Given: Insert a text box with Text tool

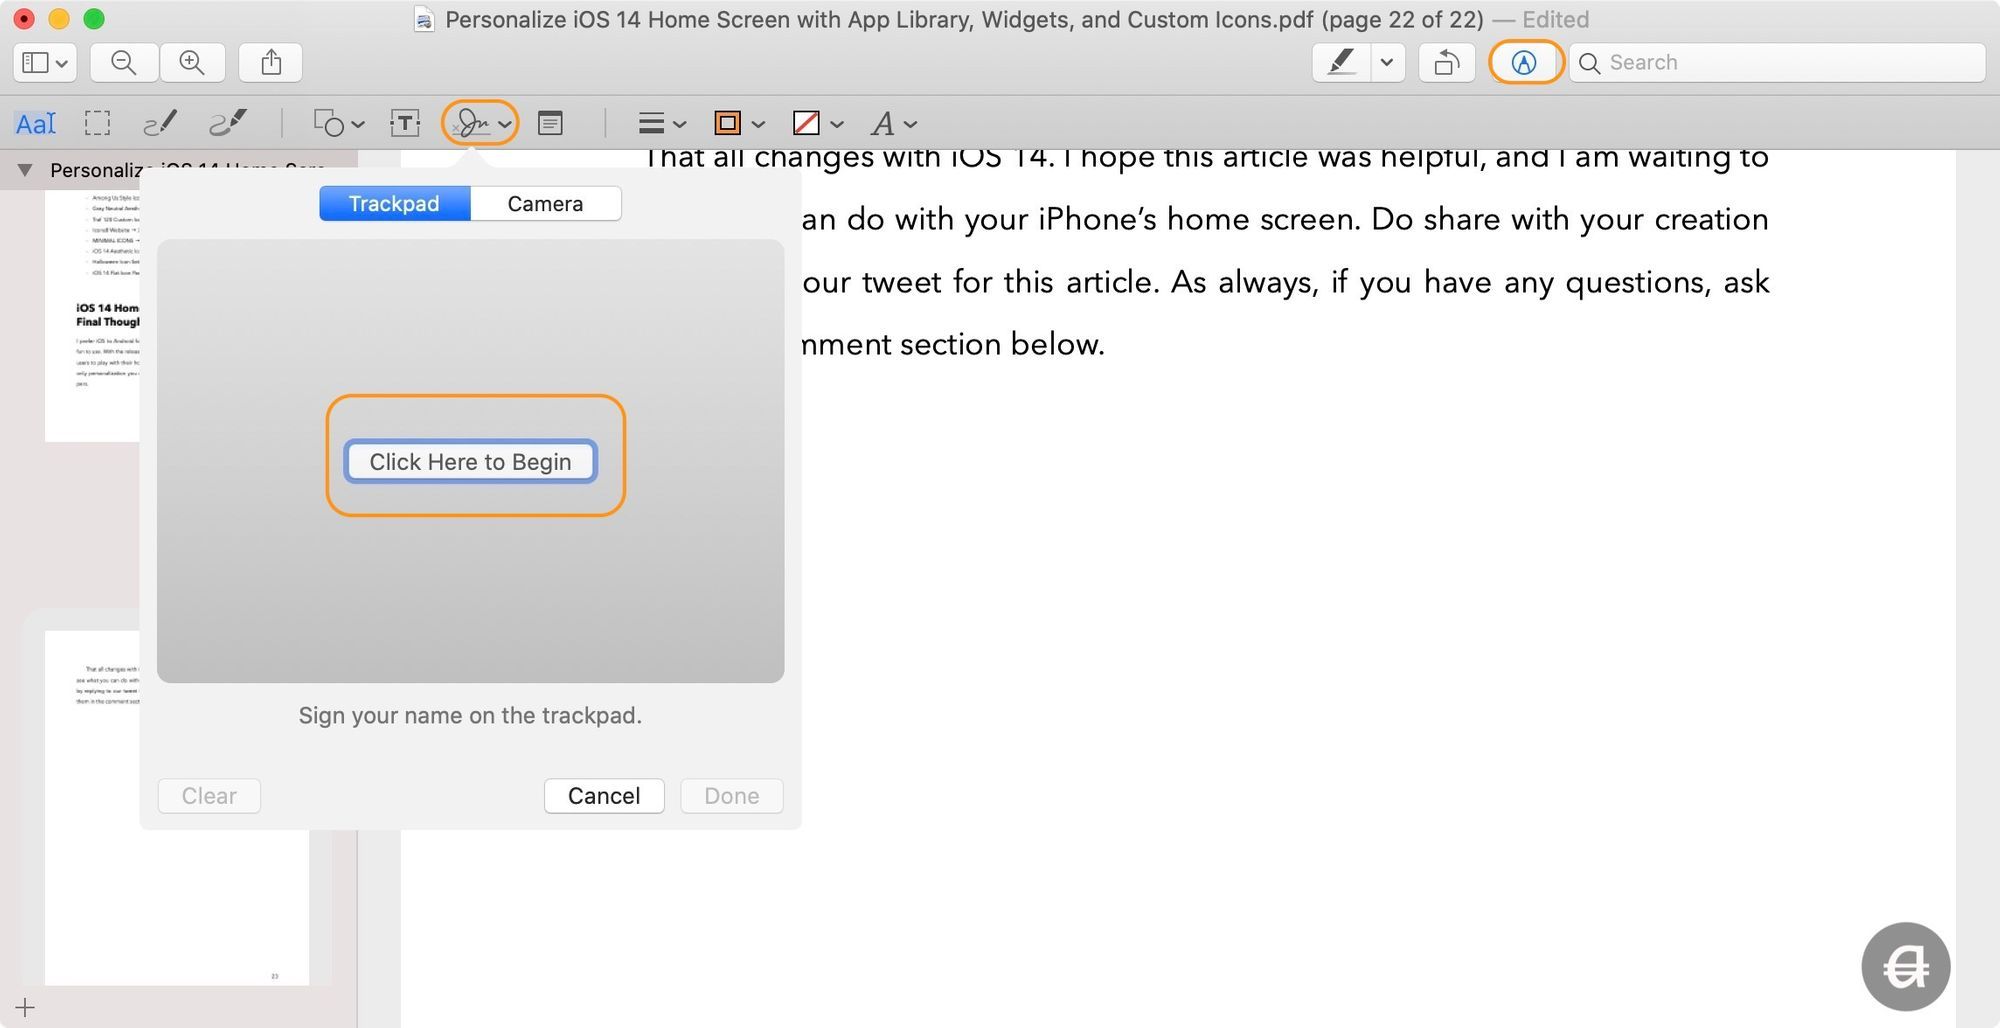Looking at the screenshot, I should coord(405,124).
